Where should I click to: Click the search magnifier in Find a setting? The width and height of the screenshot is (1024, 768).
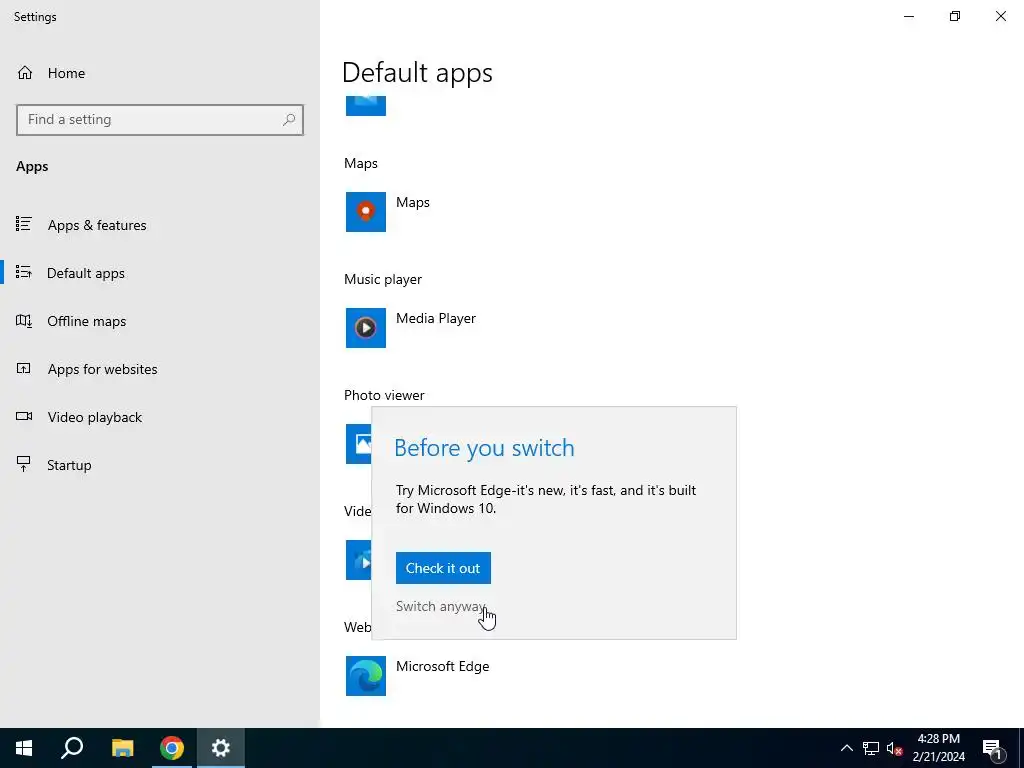[289, 120]
